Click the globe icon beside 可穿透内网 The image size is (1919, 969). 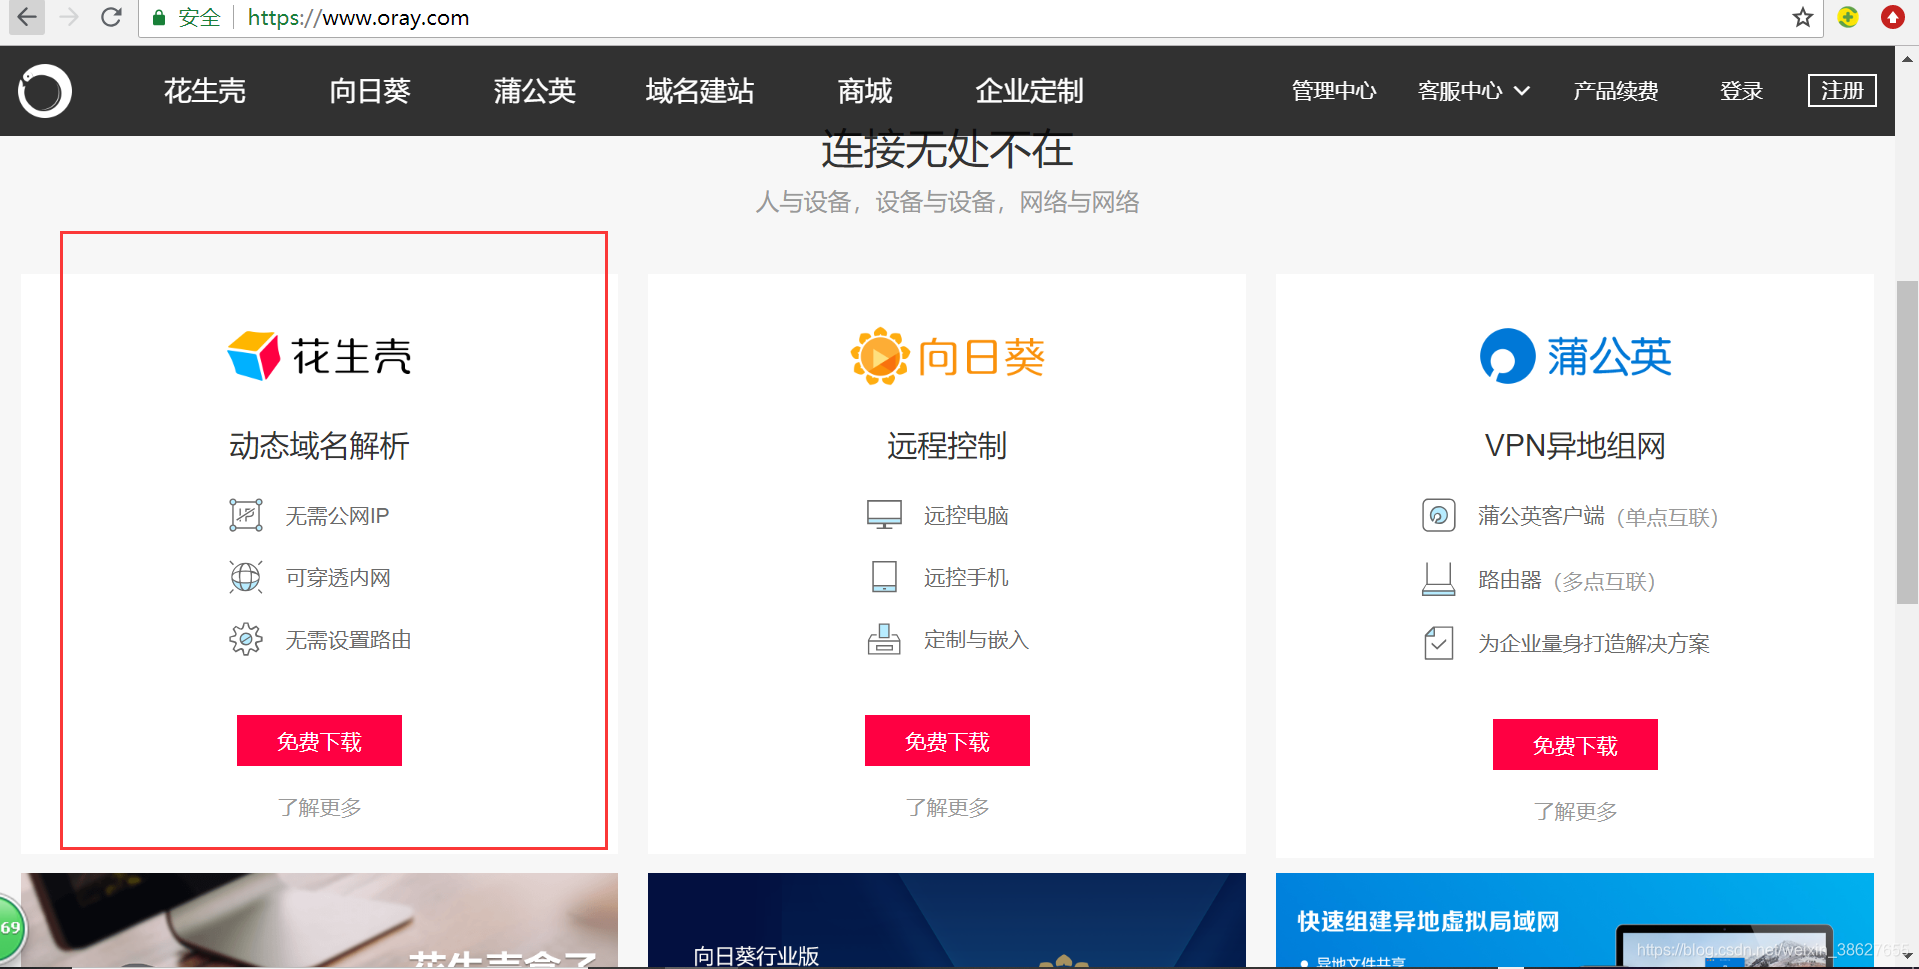tap(246, 577)
